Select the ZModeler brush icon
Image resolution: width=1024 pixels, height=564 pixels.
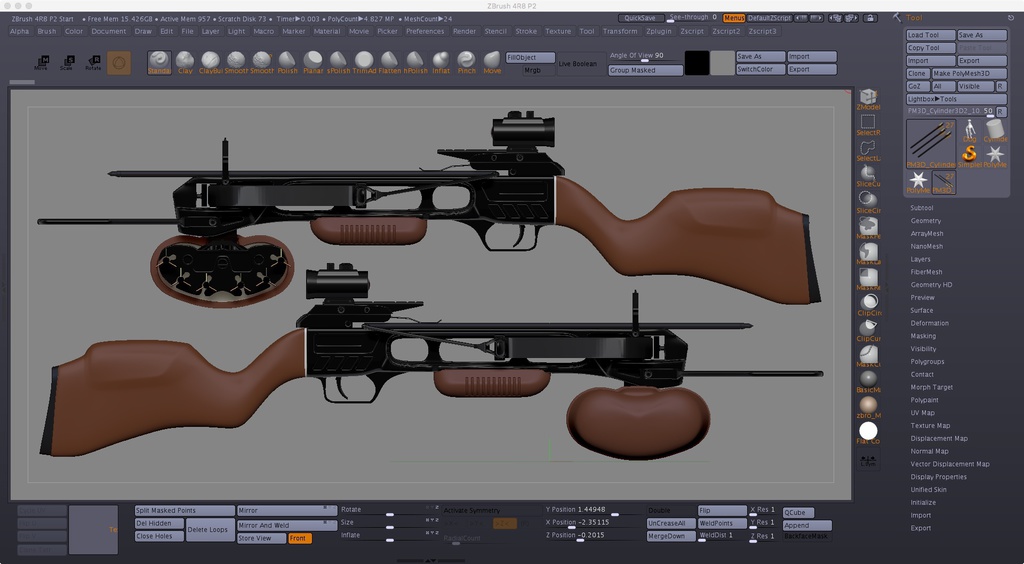click(x=868, y=99)
